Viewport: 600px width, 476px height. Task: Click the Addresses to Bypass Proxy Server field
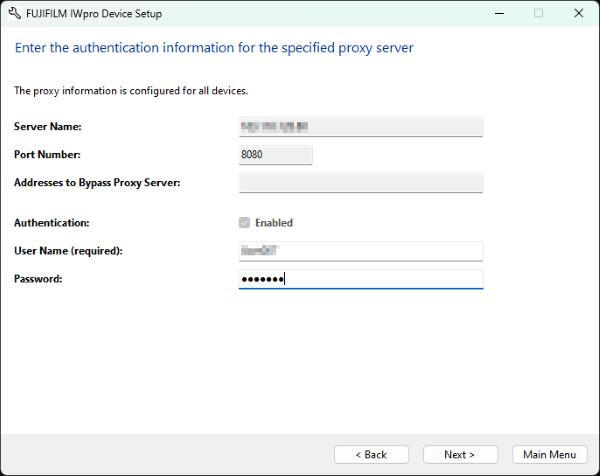[361, 183]
